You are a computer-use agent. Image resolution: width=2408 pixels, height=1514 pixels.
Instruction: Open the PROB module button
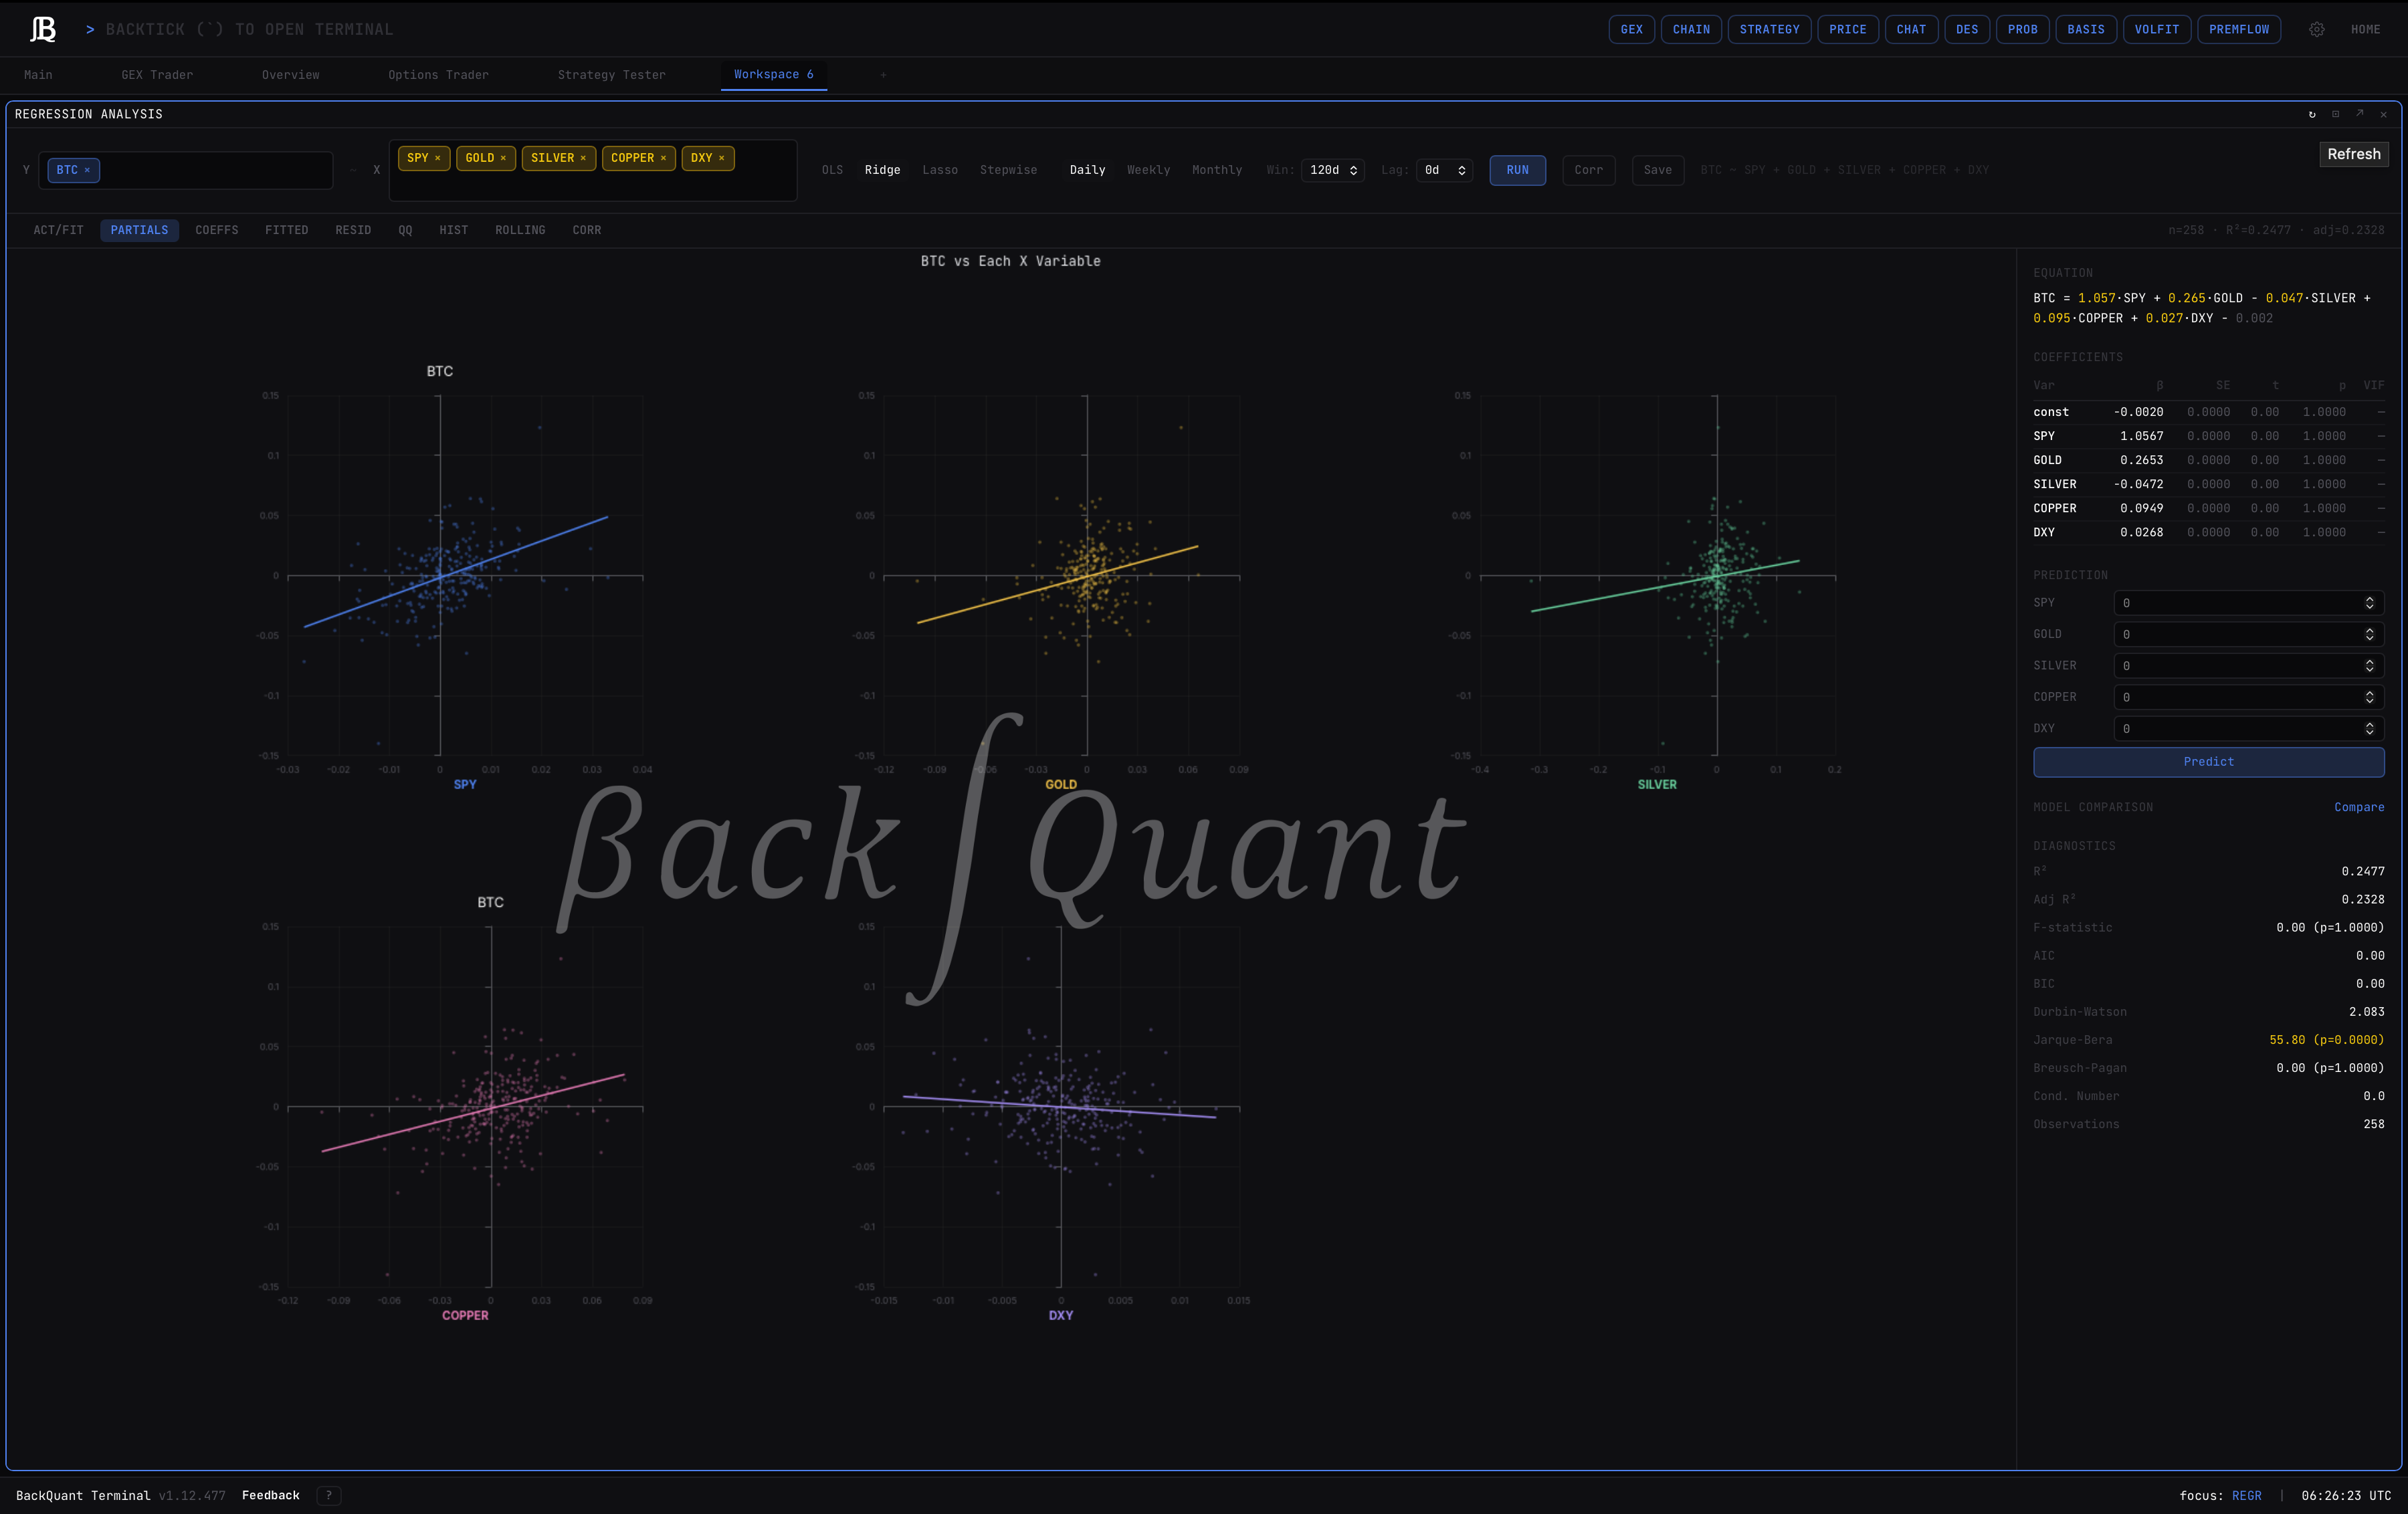point(2022,30)
